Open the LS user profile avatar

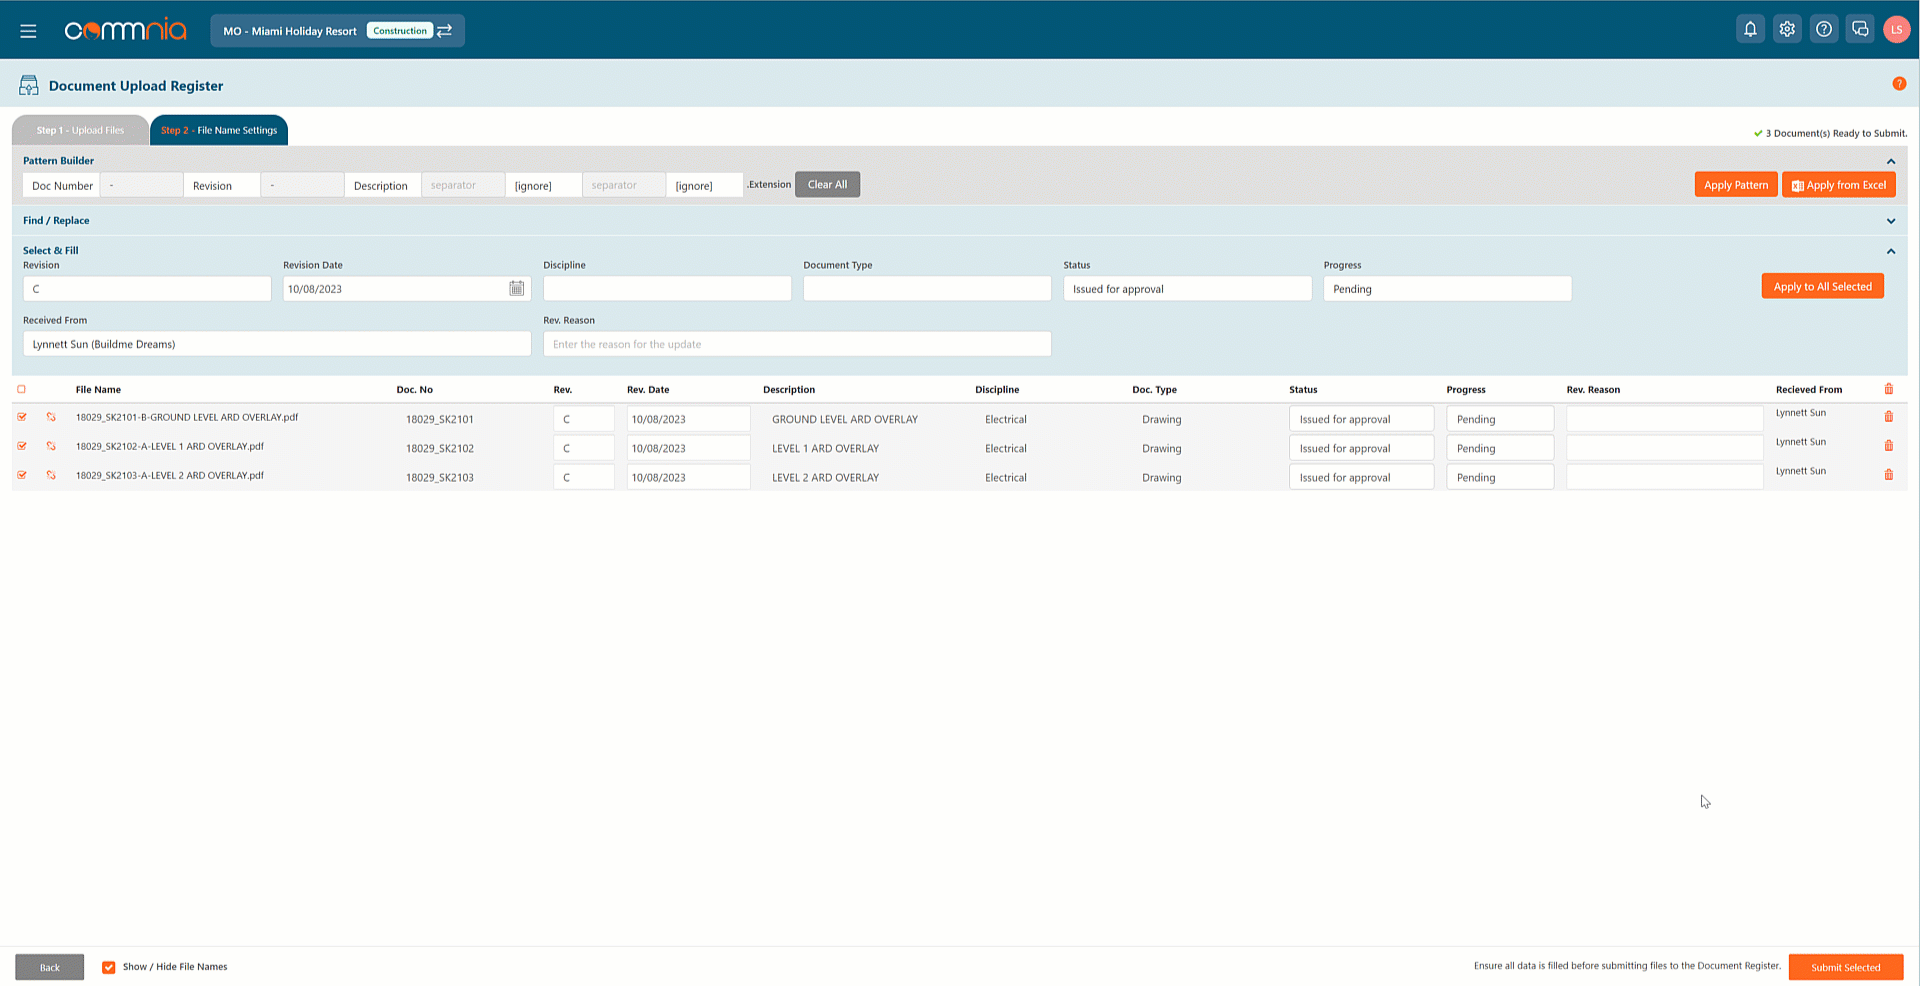pos(1896,30)
